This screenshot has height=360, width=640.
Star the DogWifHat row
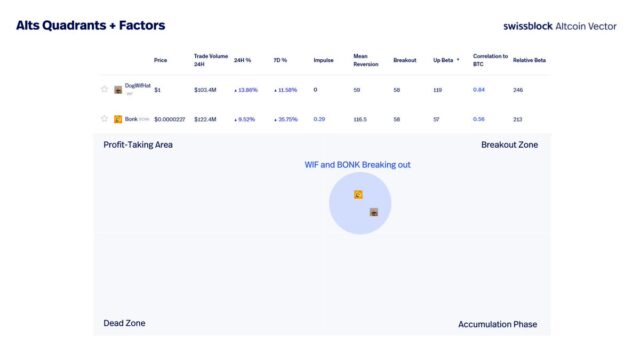[x=104, y=89]
